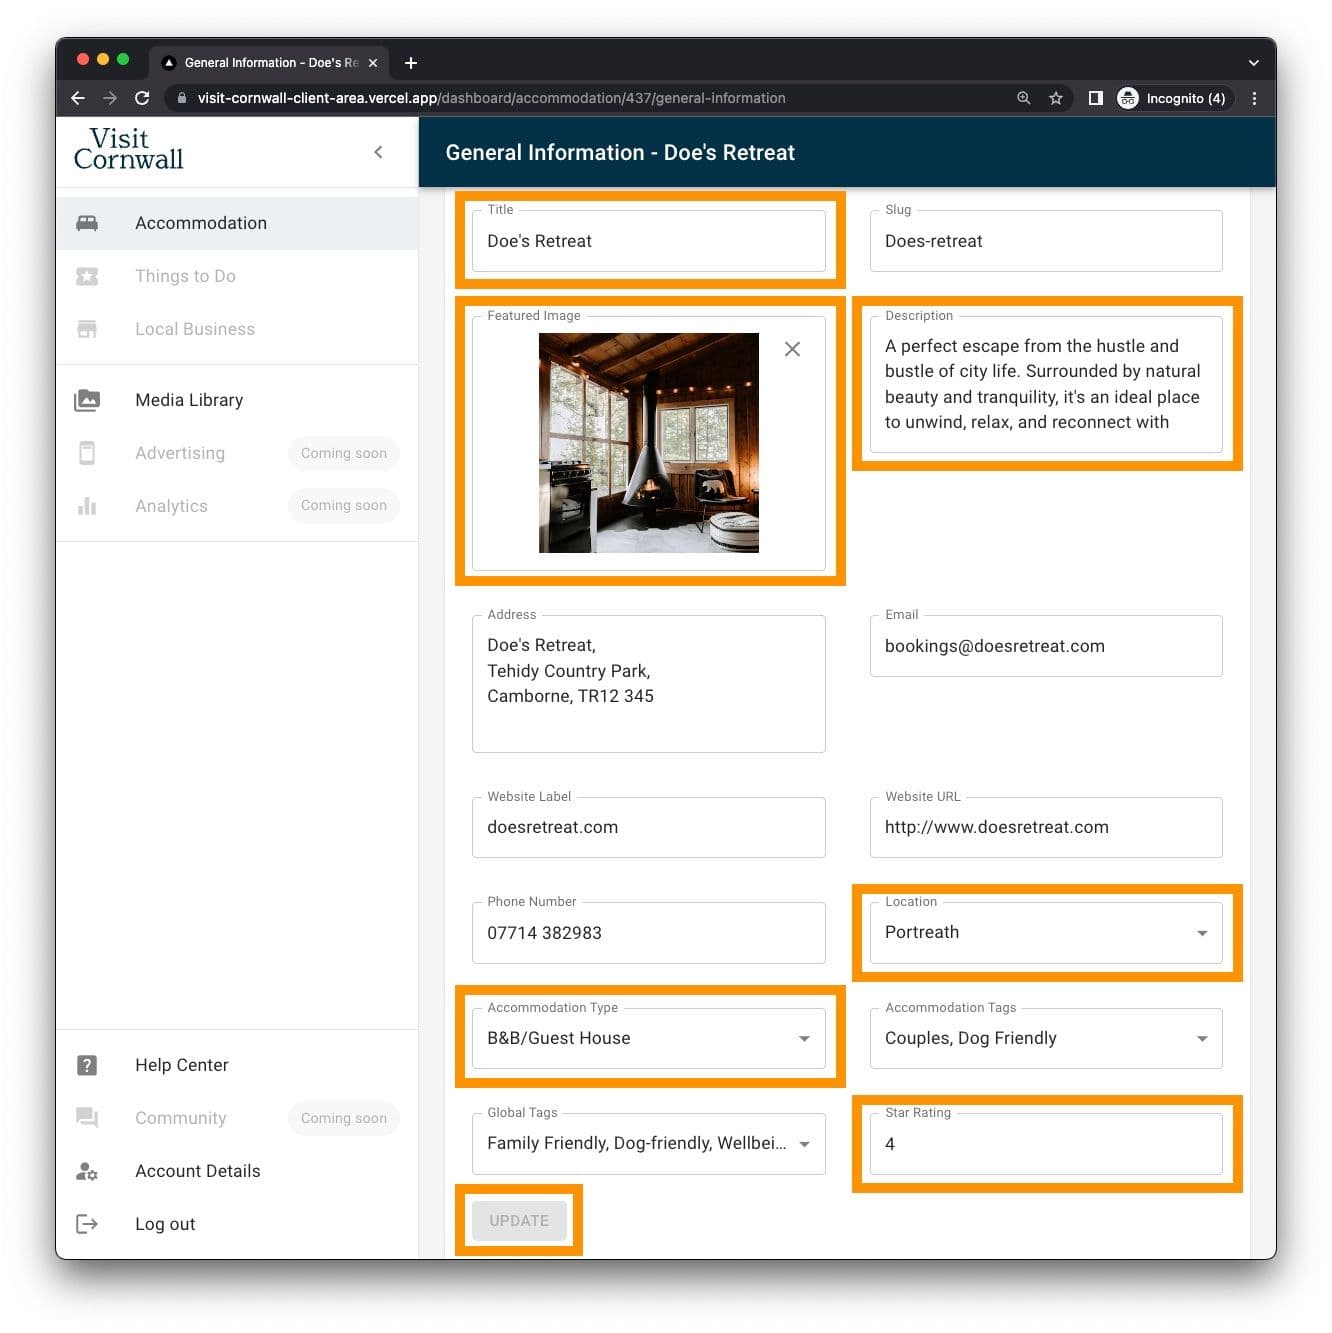Open Things to Do in sidebar

click(x=185, y=276)
